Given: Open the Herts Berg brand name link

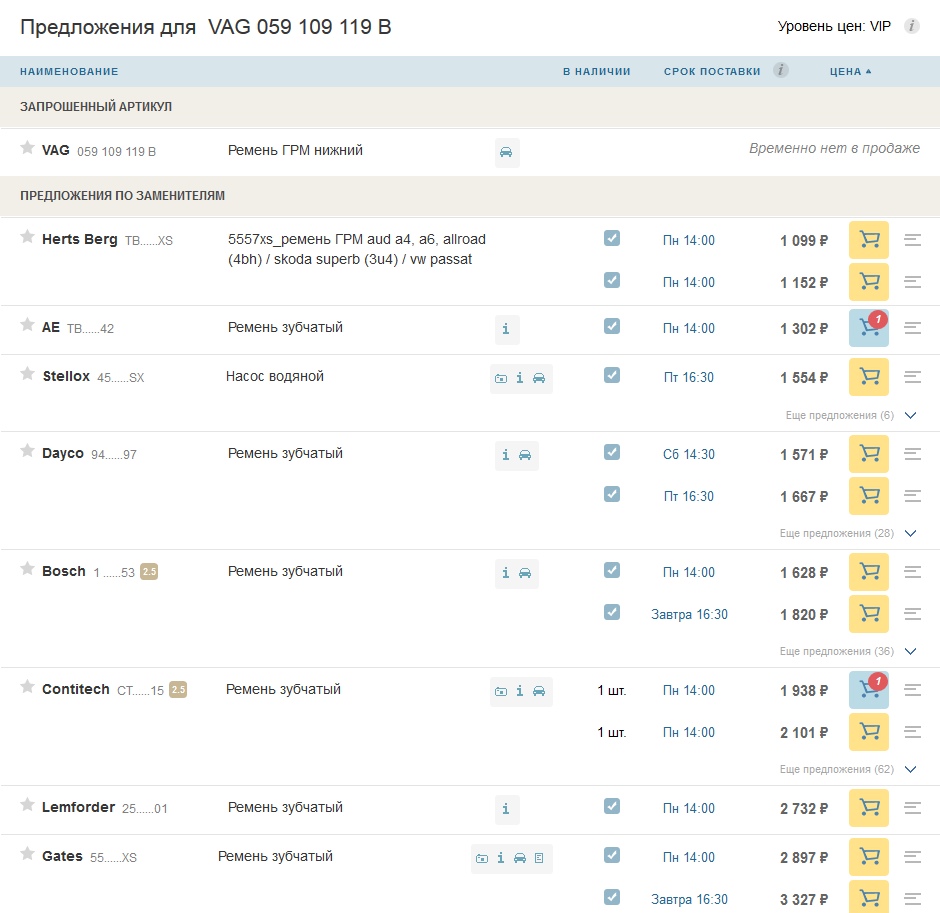Looking at the screenshot, I should coord(80,239).
